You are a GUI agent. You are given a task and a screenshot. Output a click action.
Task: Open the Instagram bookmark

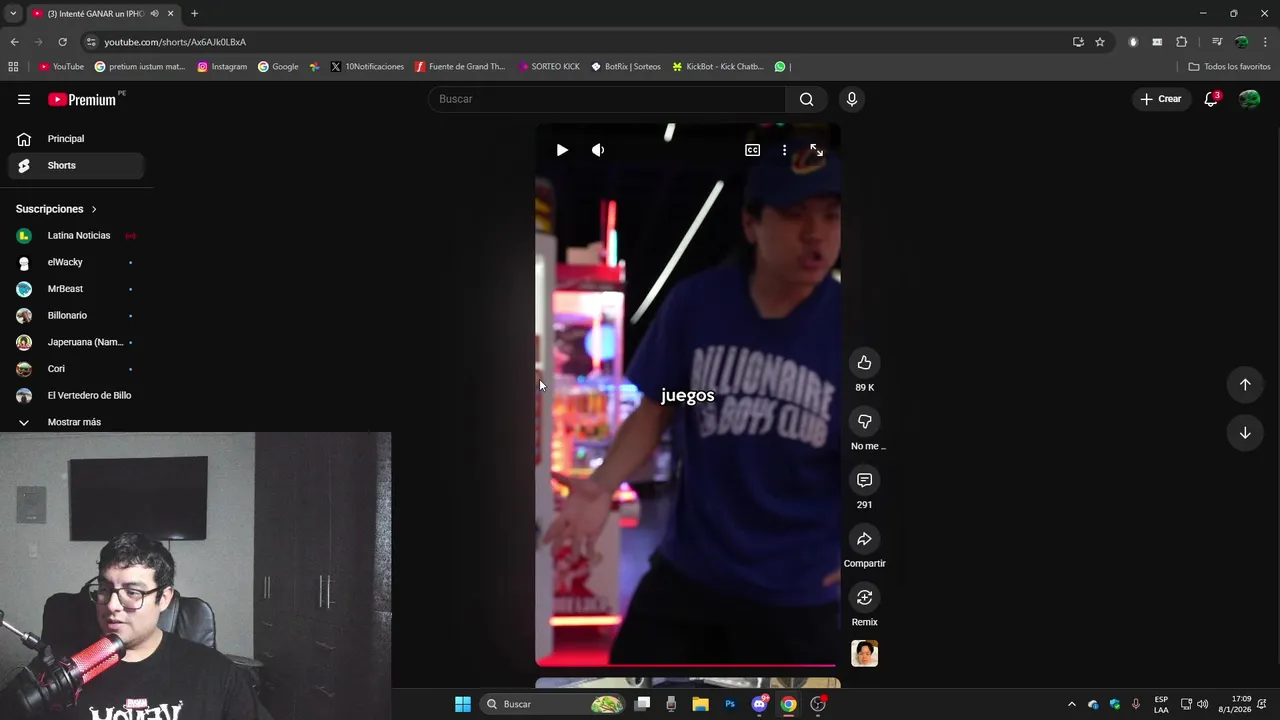pos(222,67)
